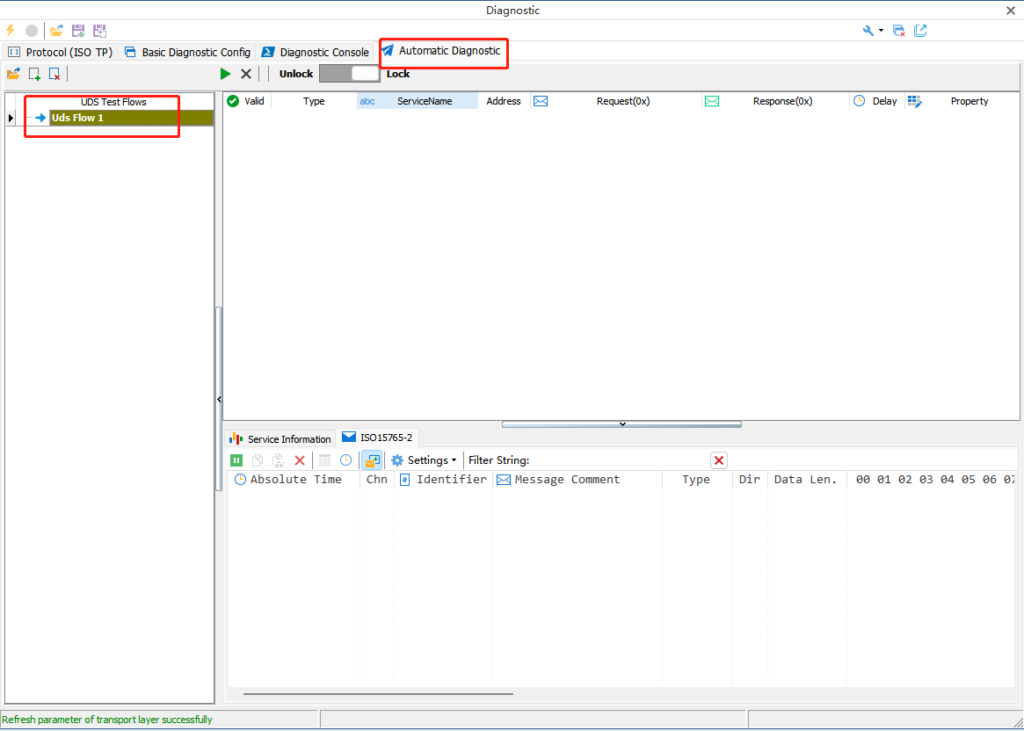This screenshot has height=731, width=1024.
Task: Click the green run flow play button
Action: pos(225,74)
